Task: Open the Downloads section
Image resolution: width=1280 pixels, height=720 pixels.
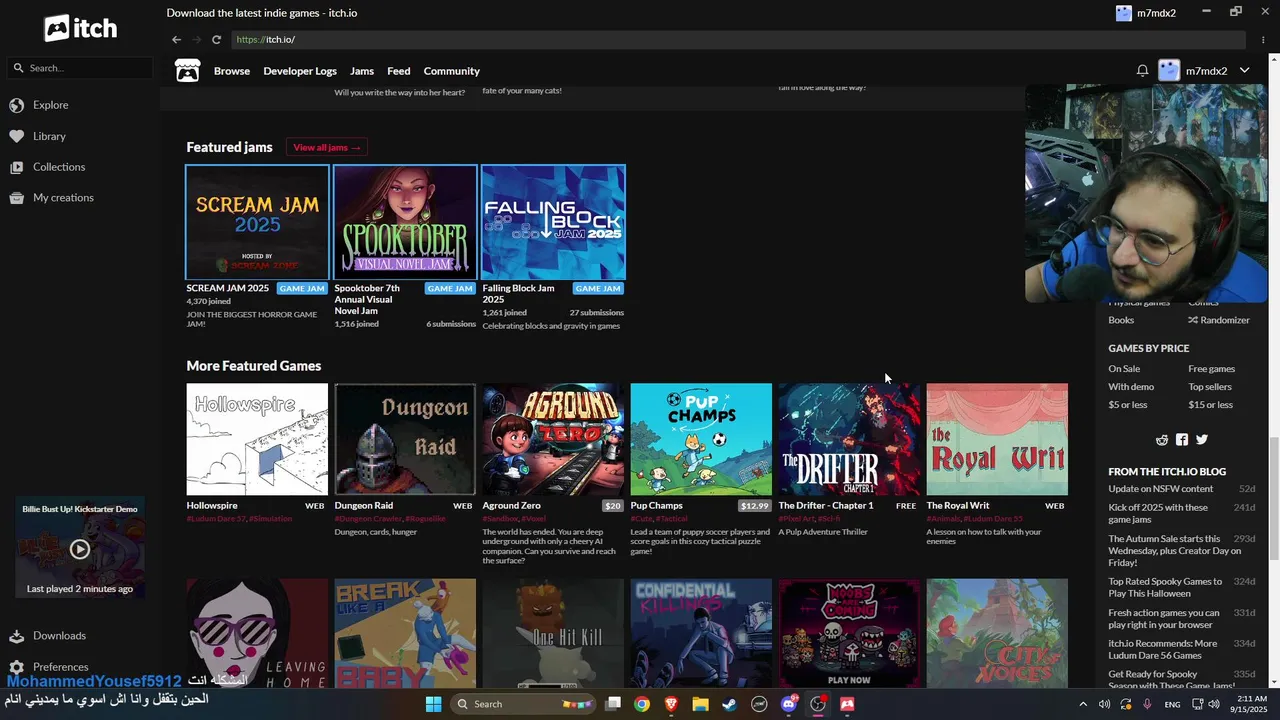Action: (48, 636)
